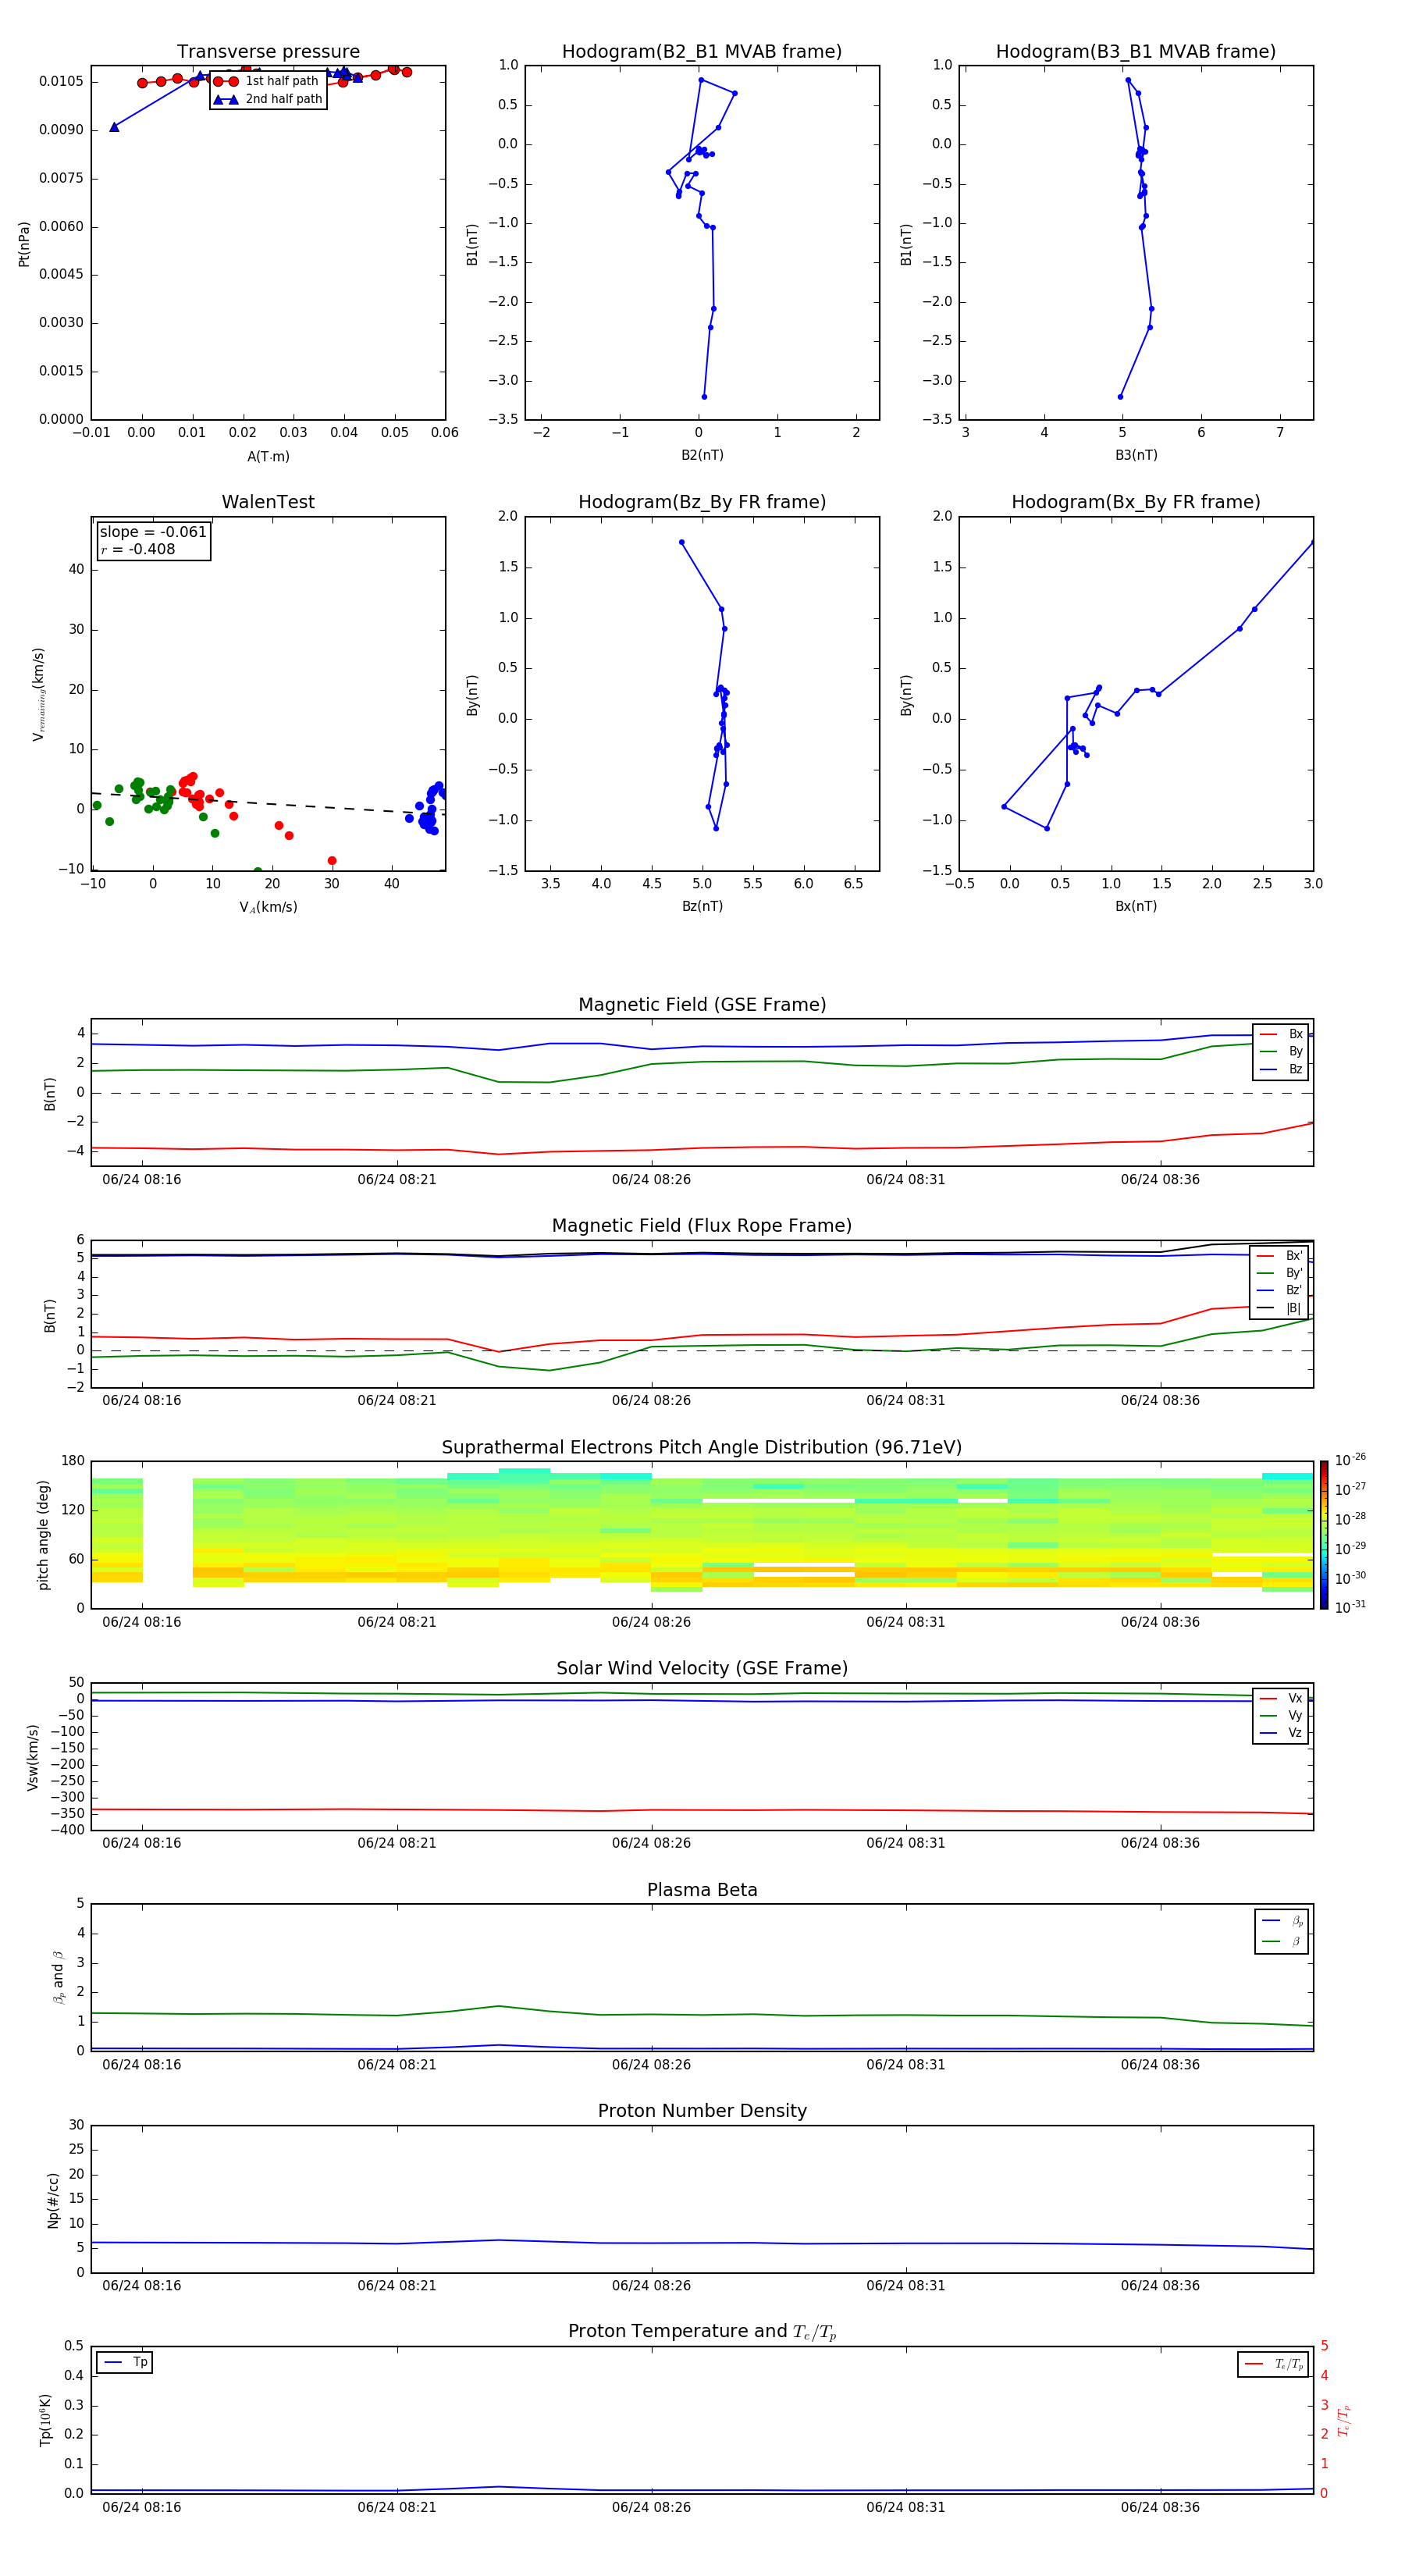Select the "1st half path" legend entry

[x=267, y=81]
